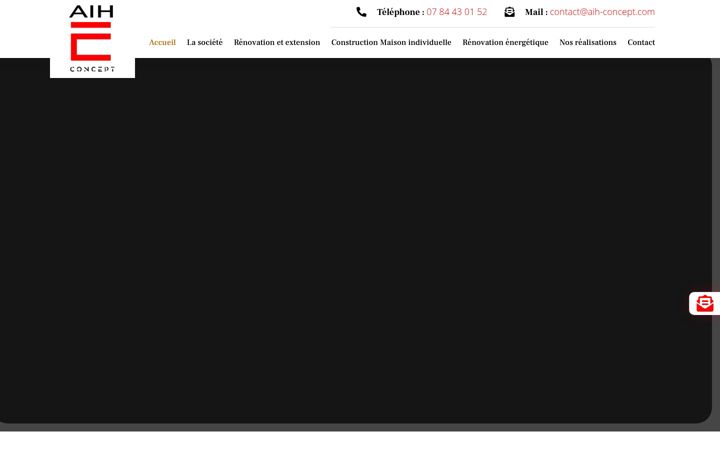The height and width of the screenshot is (450, 720).
Task: Click the Téléphone label text
Action: click(400, 12)
